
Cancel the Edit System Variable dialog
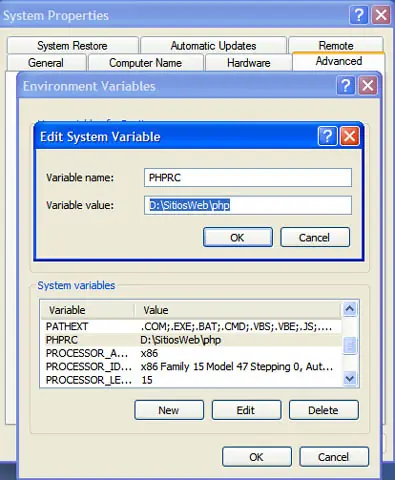(315, 237)
